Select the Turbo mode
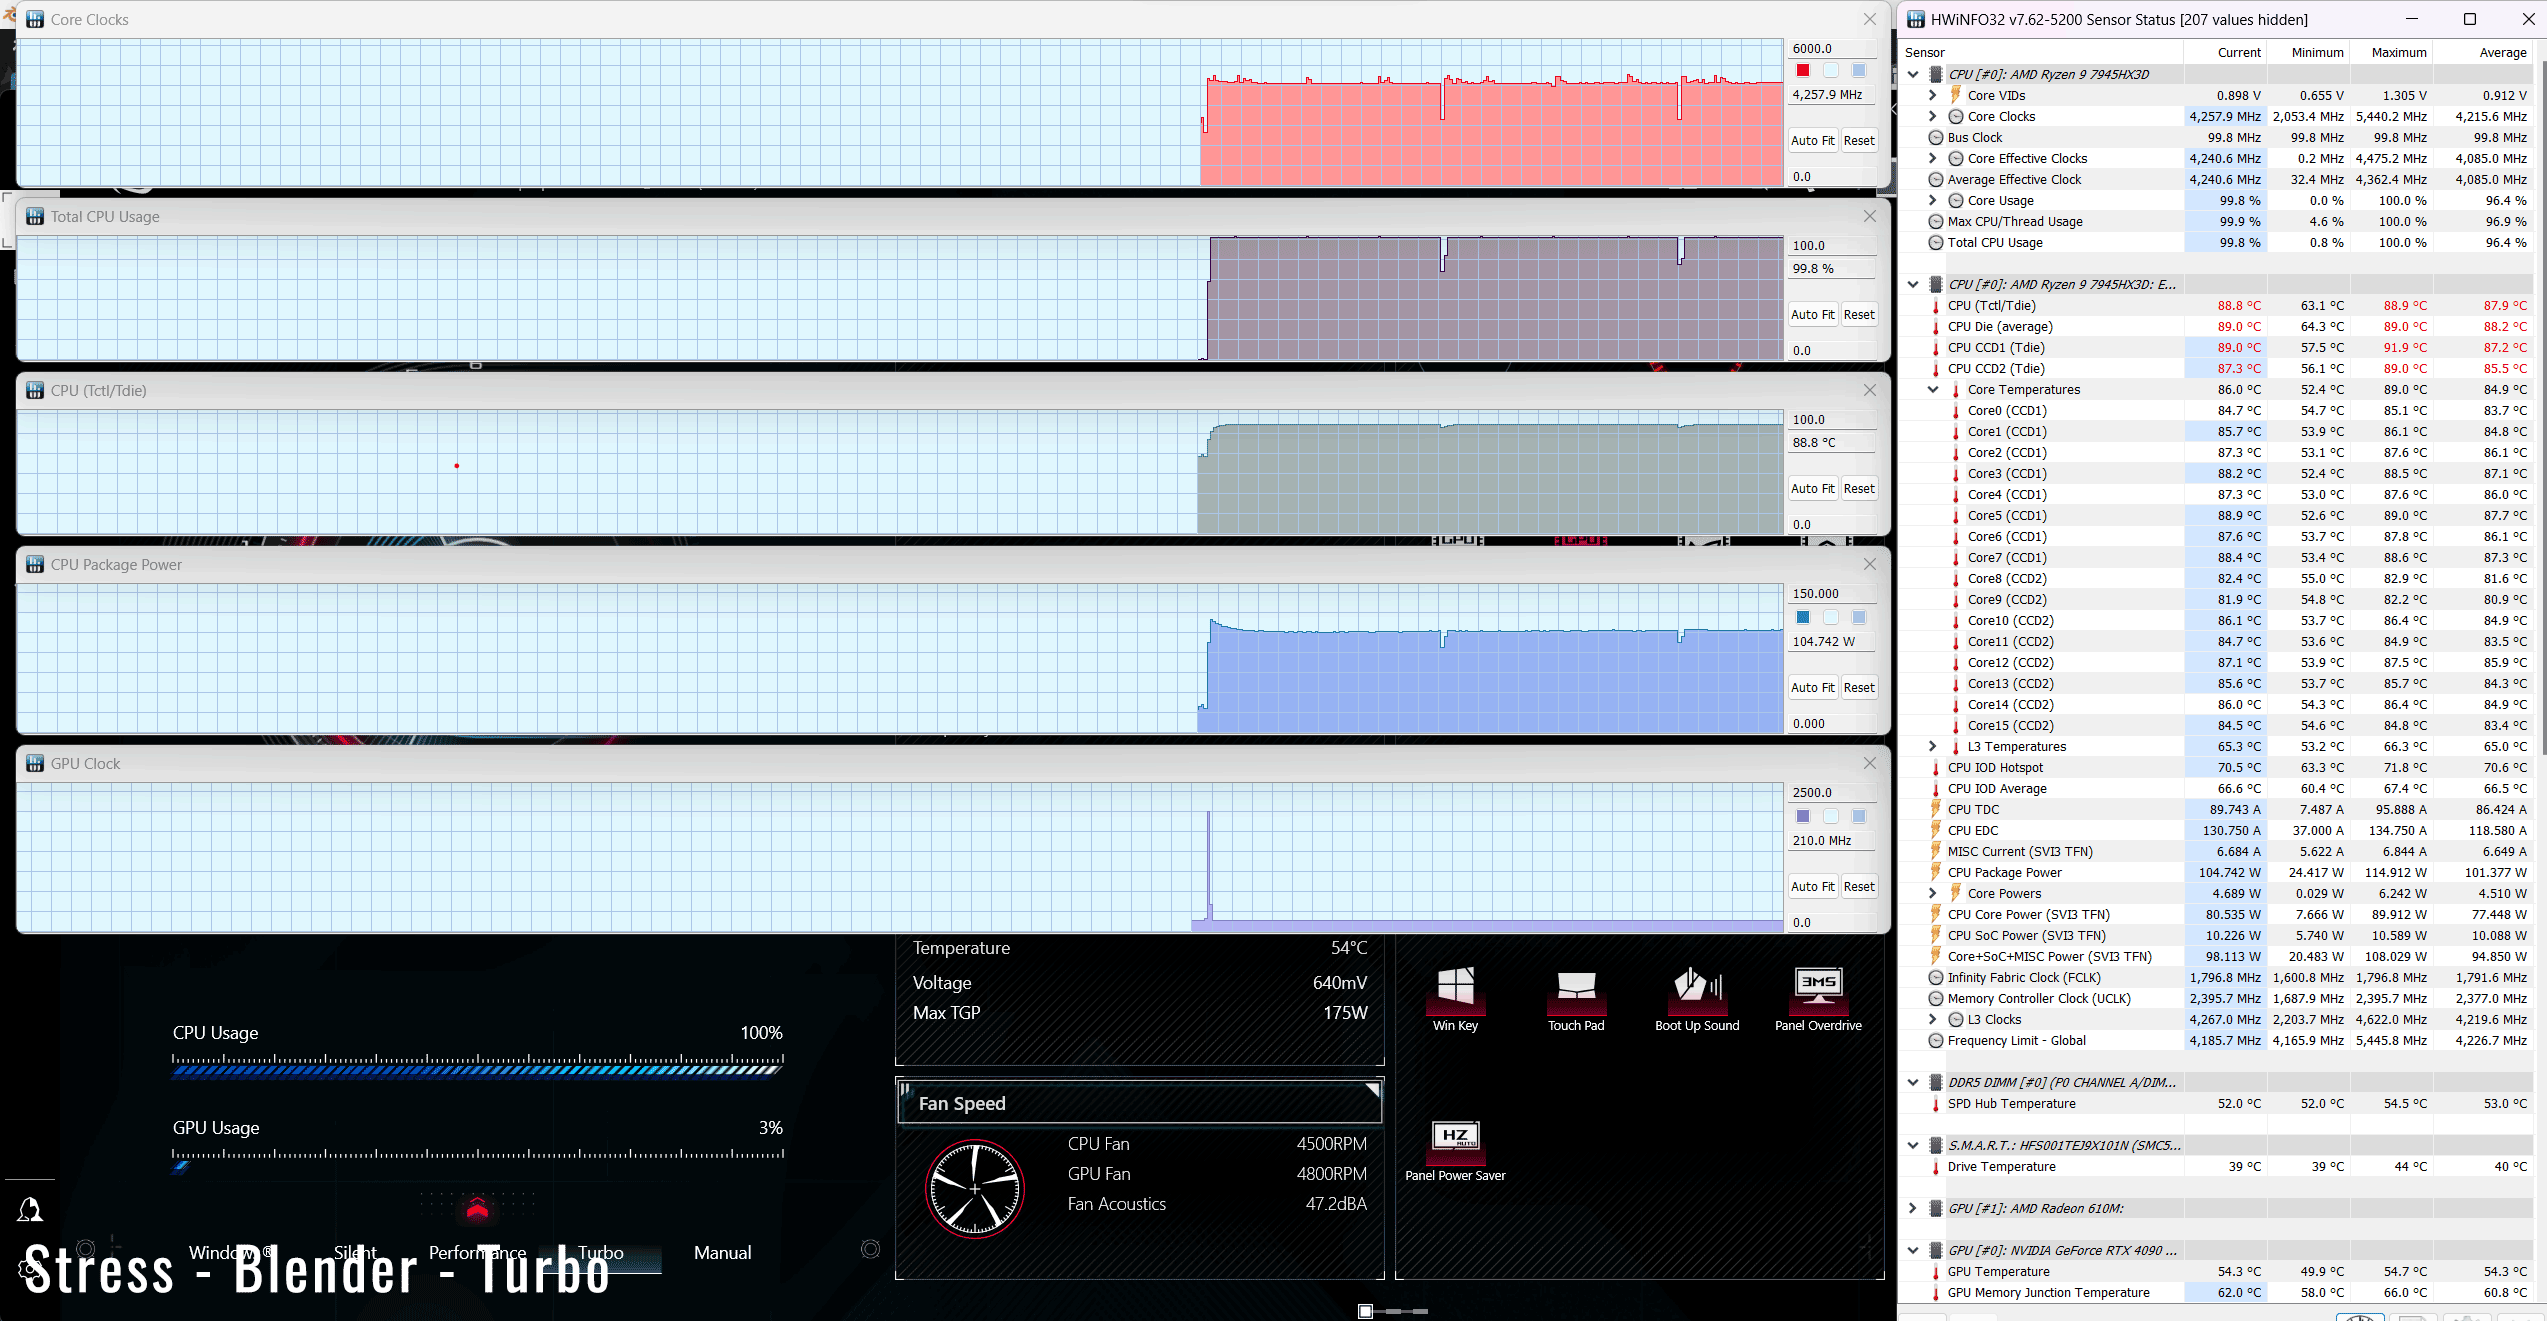2547x1321 pixels. (x=600, y=1252)
